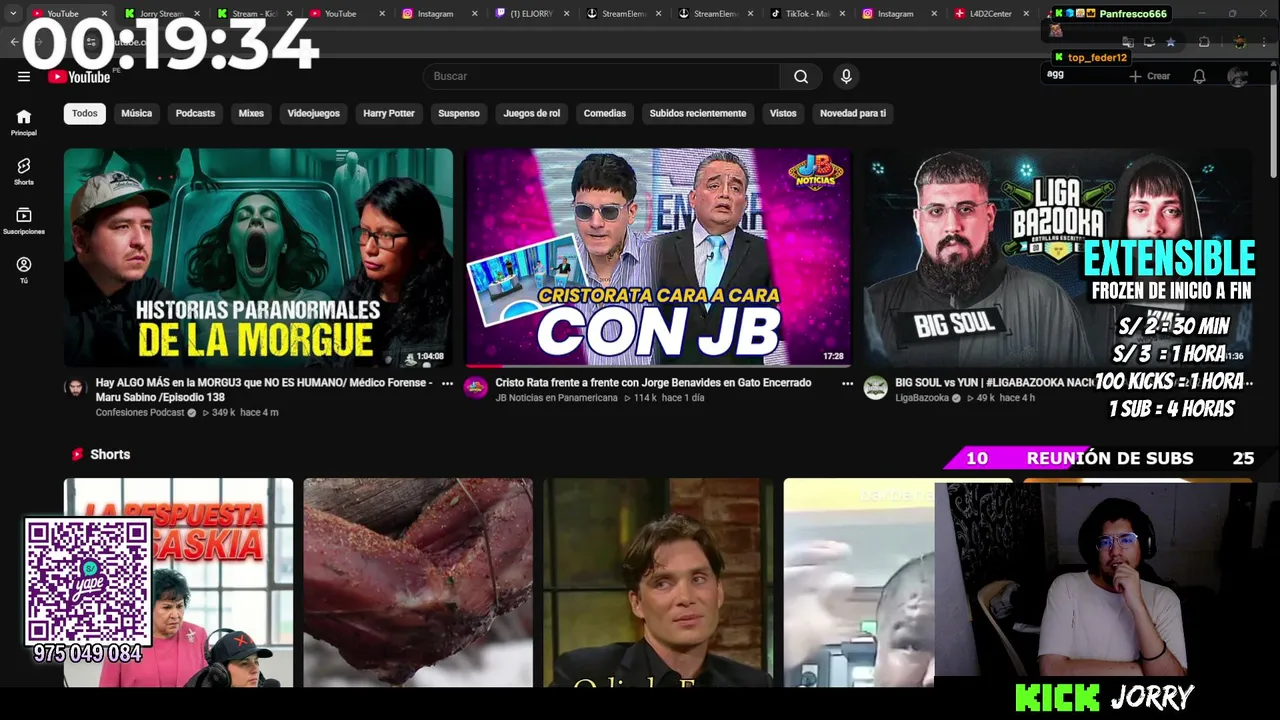This screenshot has height=720, width=1280.
Task: Open the YouTube account avatar menu
Action: (1238, 76)
